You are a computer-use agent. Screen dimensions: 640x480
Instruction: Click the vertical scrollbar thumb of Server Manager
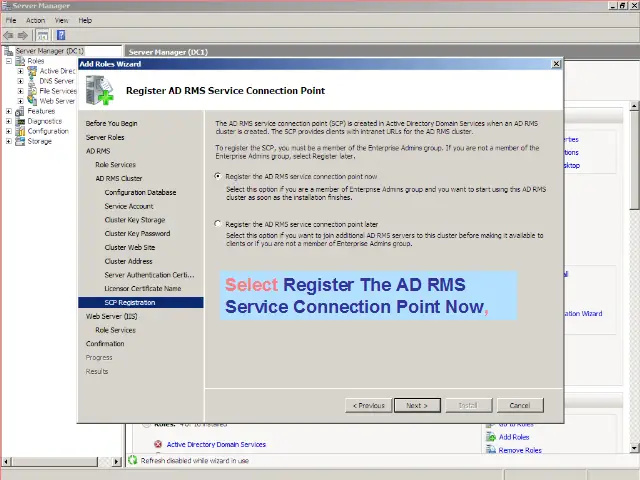pyautogui.click(x=634, y=161)
